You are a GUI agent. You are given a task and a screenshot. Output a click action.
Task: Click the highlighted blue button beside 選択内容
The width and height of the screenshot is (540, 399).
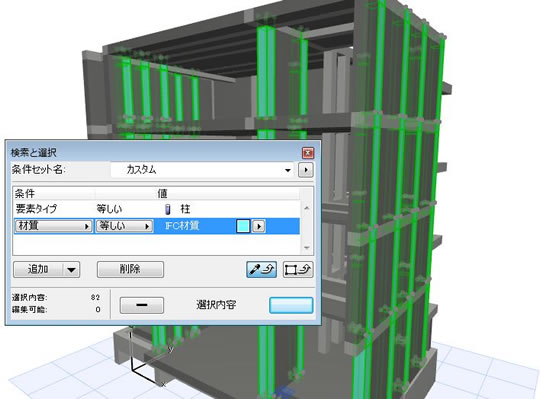291,305
